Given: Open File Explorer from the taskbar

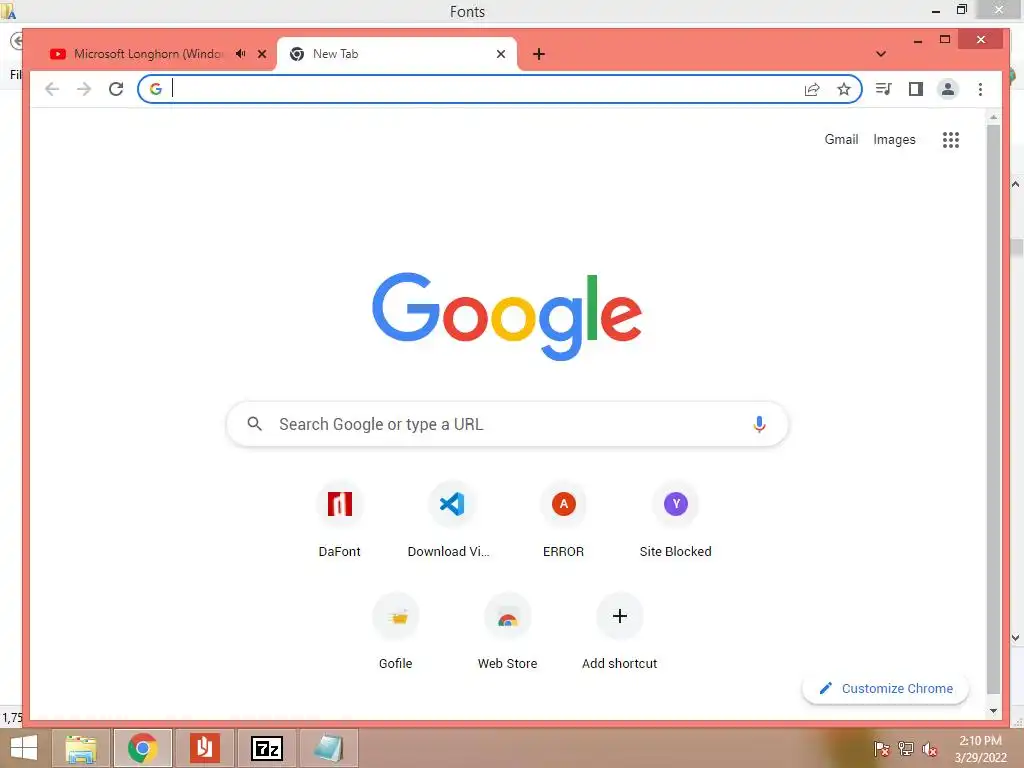Looking at the screenshot, I should tap(81, 748).
